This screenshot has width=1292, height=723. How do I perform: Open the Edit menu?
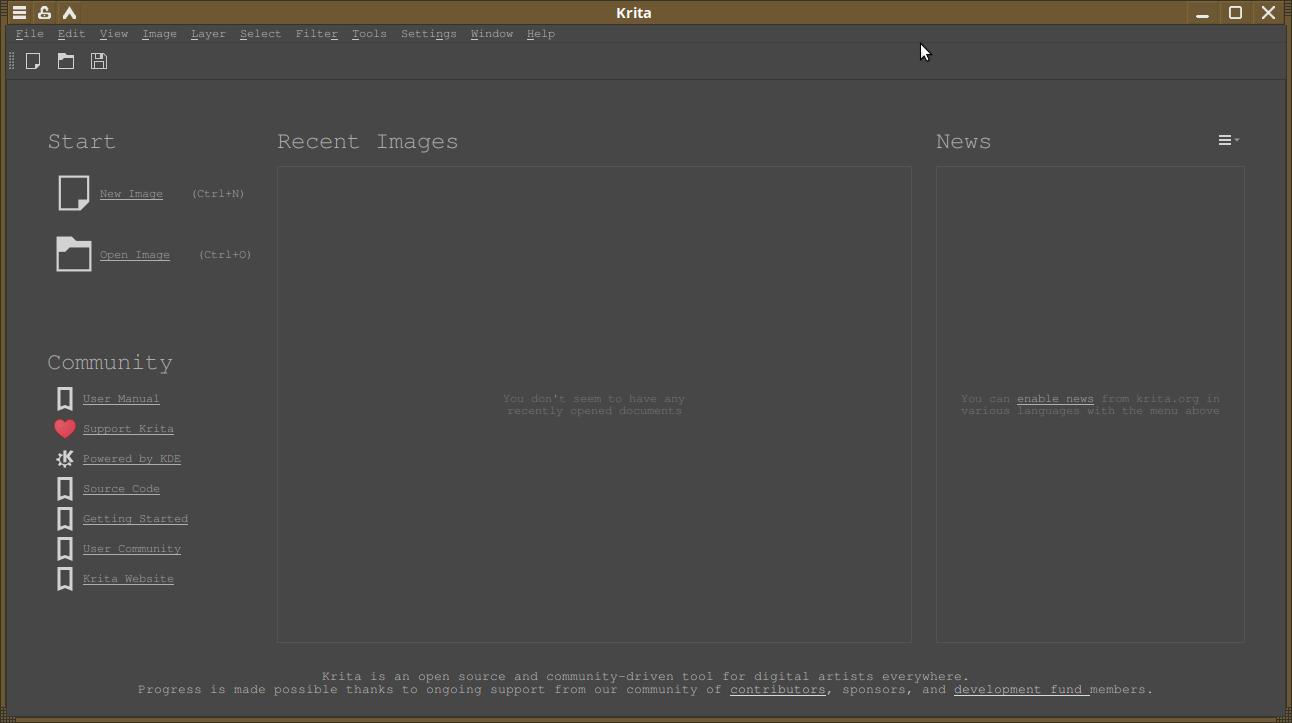click(x=71, y=34)
